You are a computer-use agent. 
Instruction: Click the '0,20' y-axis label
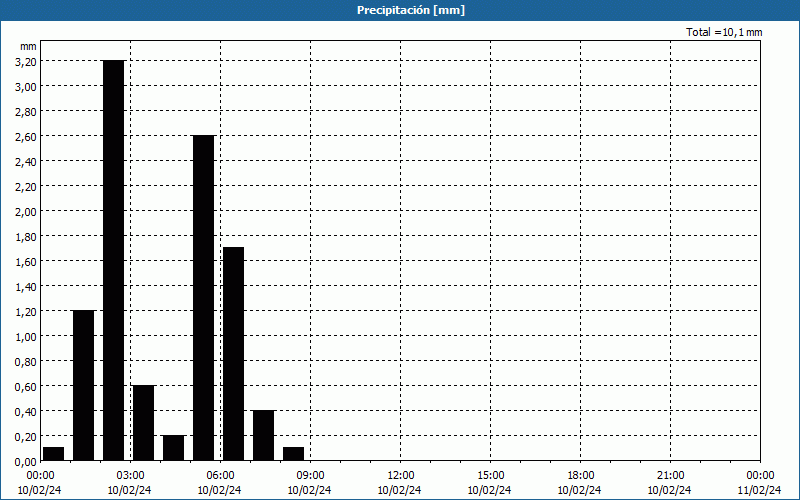point(26,436)
